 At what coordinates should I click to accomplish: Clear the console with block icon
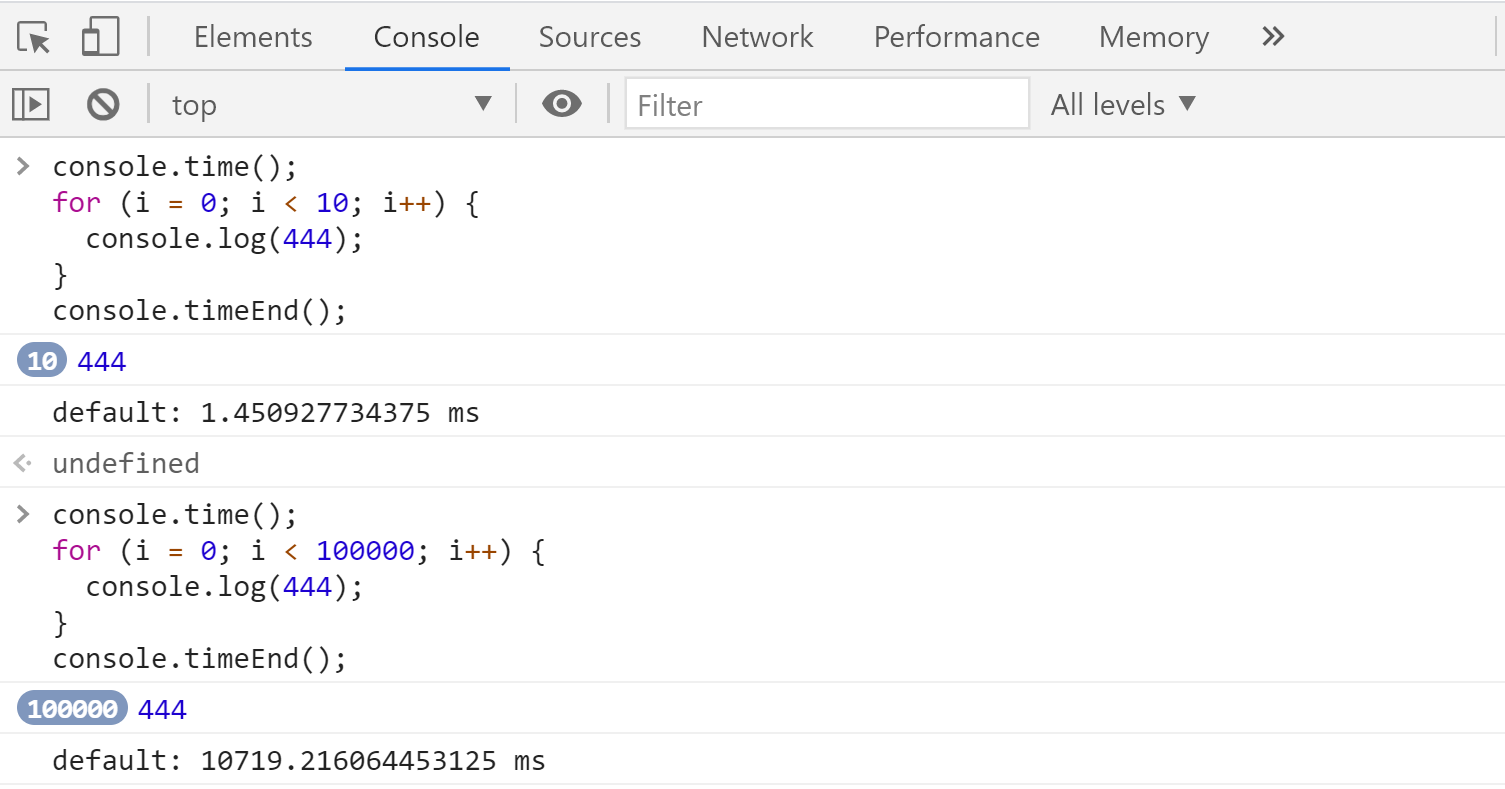click(103, 104)
